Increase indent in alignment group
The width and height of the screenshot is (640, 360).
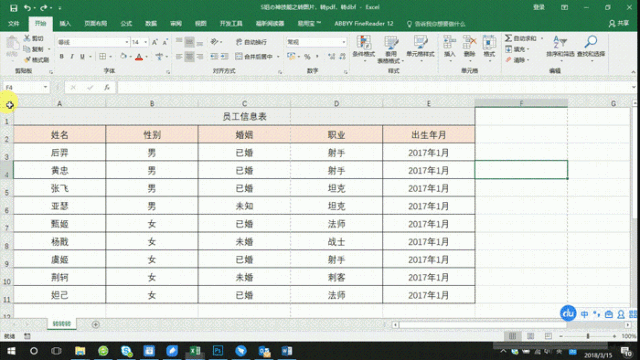[224, 56]
